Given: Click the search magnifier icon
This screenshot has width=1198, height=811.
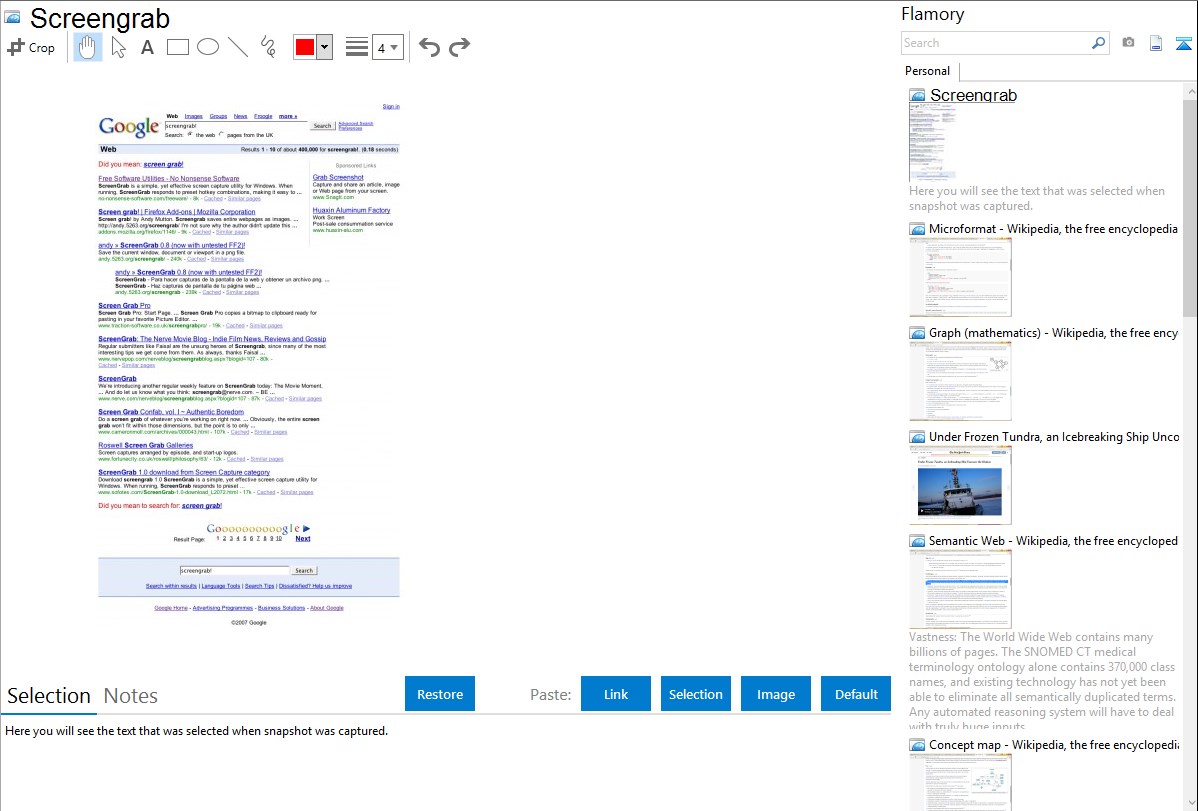Looking at the screenshot, I should click(x=1099, y=43).
